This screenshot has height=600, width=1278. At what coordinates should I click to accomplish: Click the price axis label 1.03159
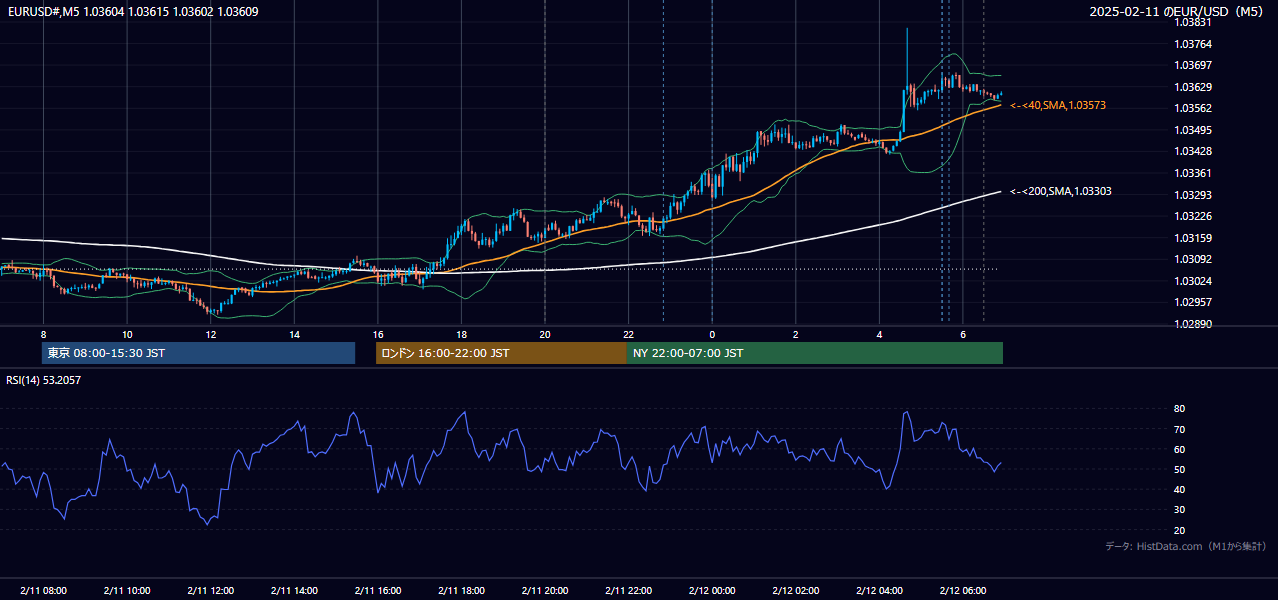[x=1192, y=238]
